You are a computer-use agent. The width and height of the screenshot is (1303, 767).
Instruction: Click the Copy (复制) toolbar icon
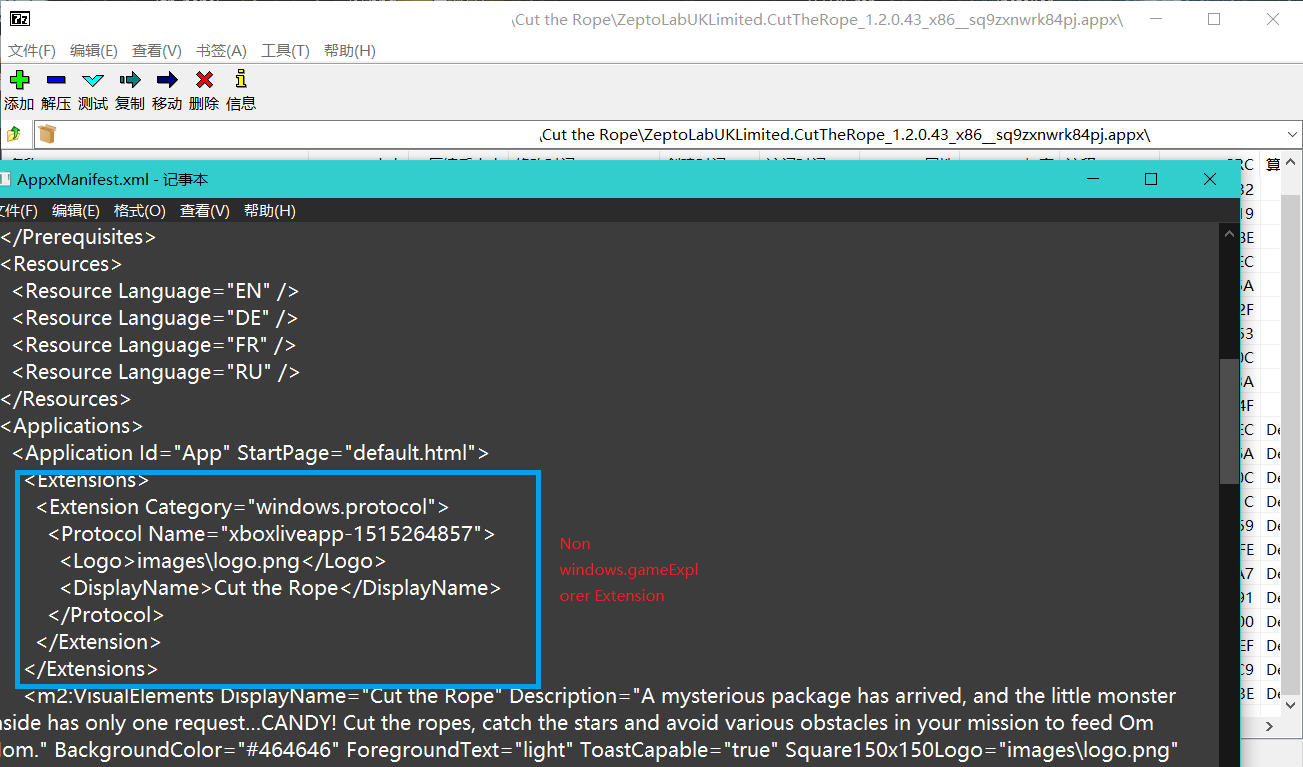[x=130, y=80]
